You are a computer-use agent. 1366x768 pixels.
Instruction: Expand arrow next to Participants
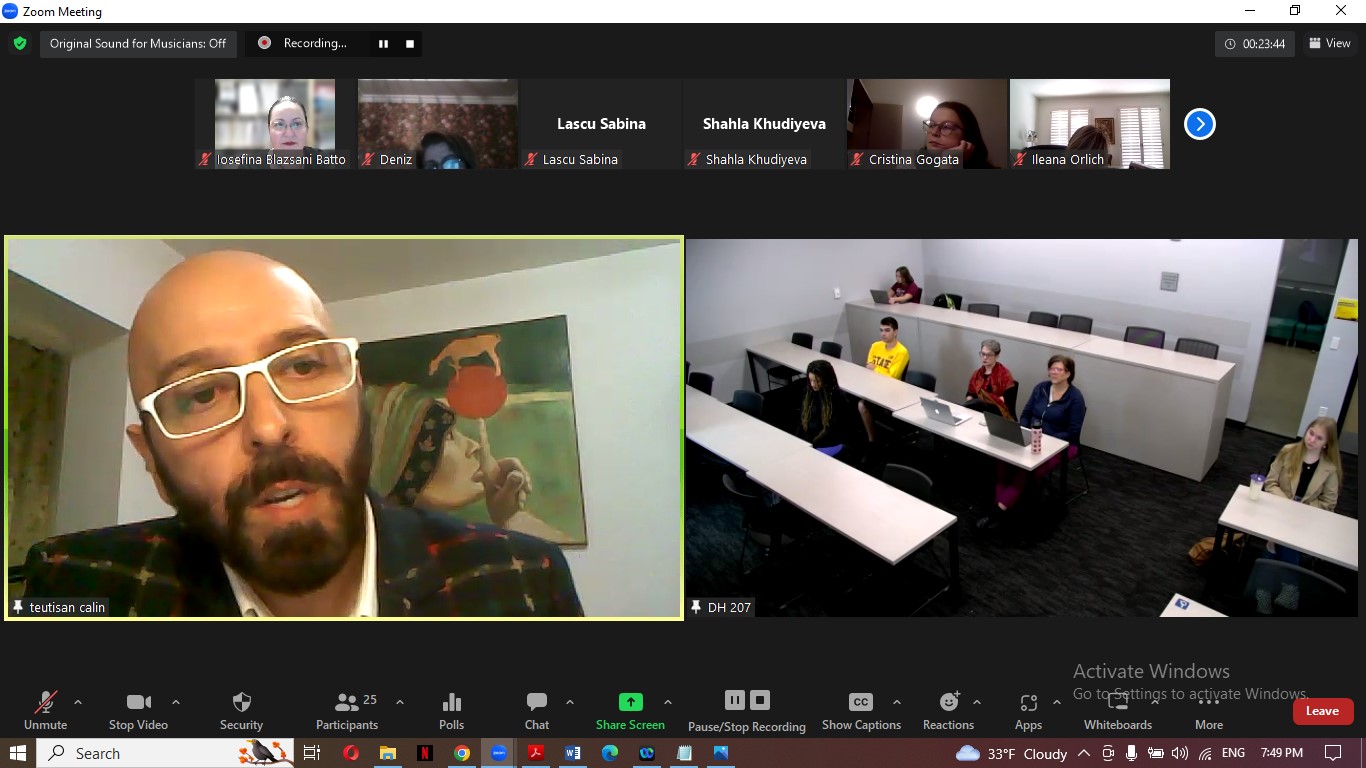[400, 702]
